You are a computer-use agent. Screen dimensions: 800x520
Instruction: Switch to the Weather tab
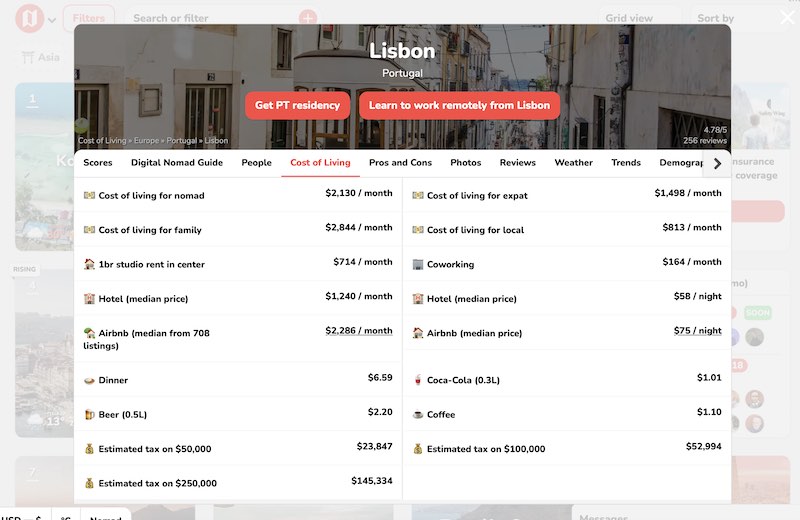pos(573,163)
